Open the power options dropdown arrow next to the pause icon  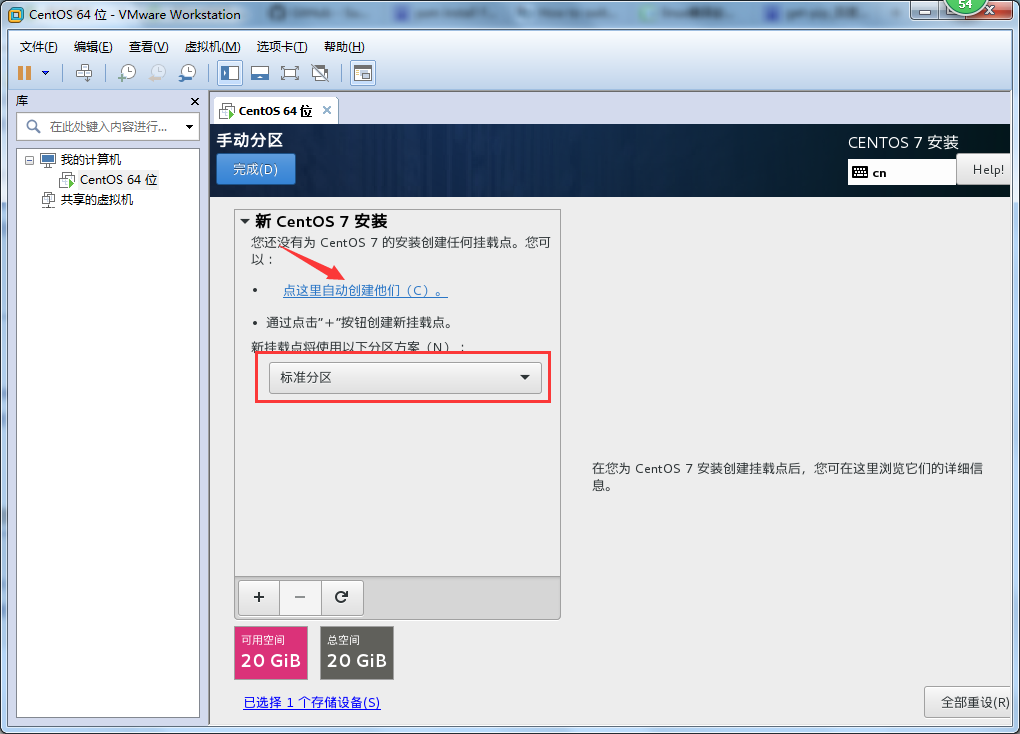(x=46, y=73)
